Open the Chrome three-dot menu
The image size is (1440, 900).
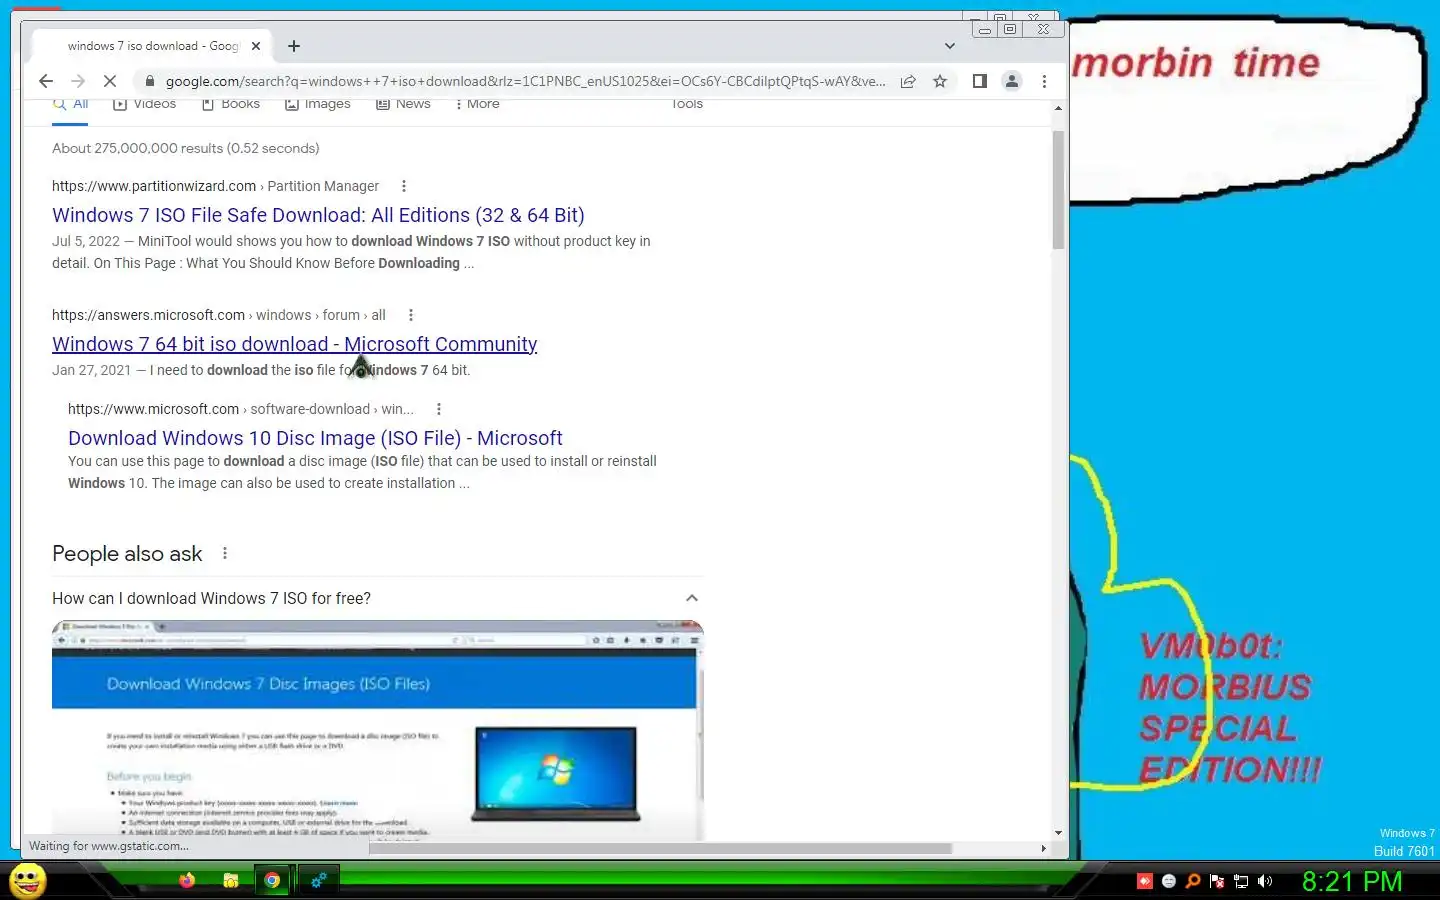point(1044,81)
